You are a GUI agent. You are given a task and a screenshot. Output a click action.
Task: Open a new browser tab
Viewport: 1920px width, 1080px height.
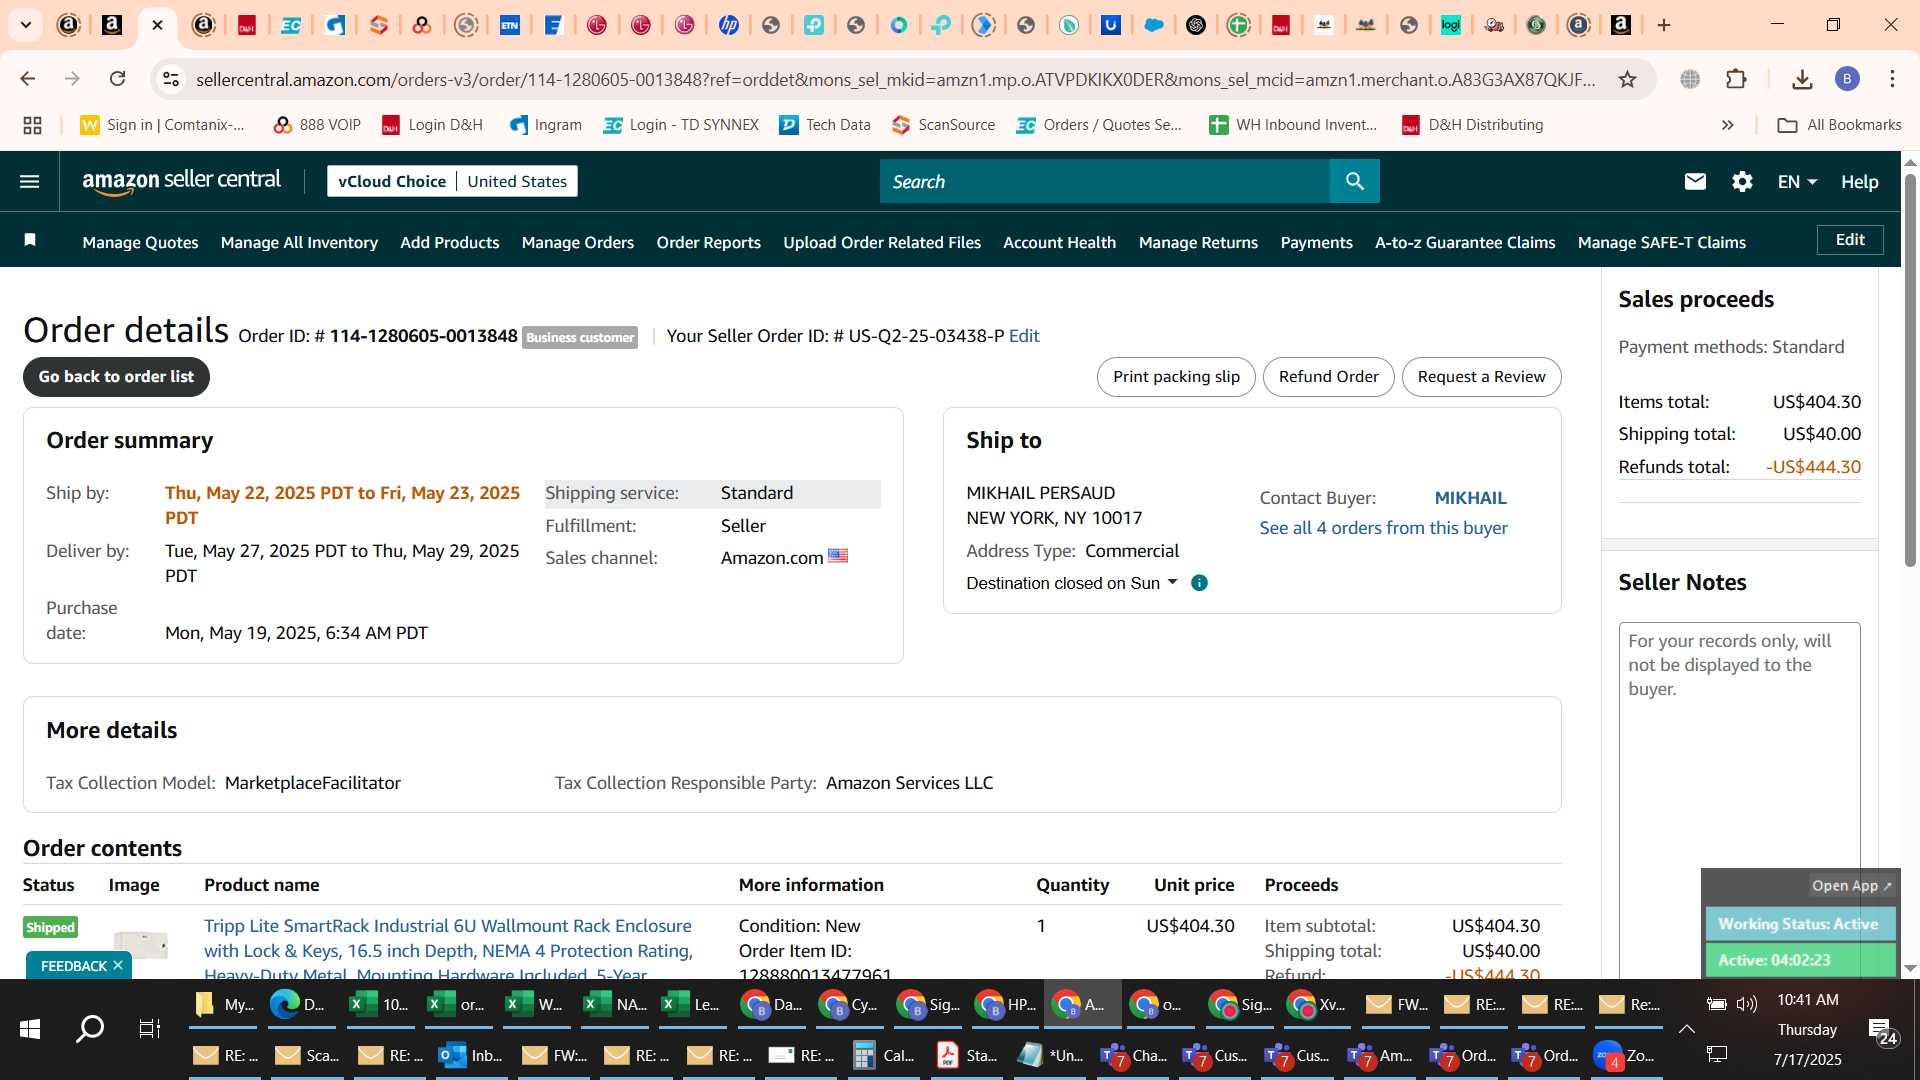click(1664, 25)
